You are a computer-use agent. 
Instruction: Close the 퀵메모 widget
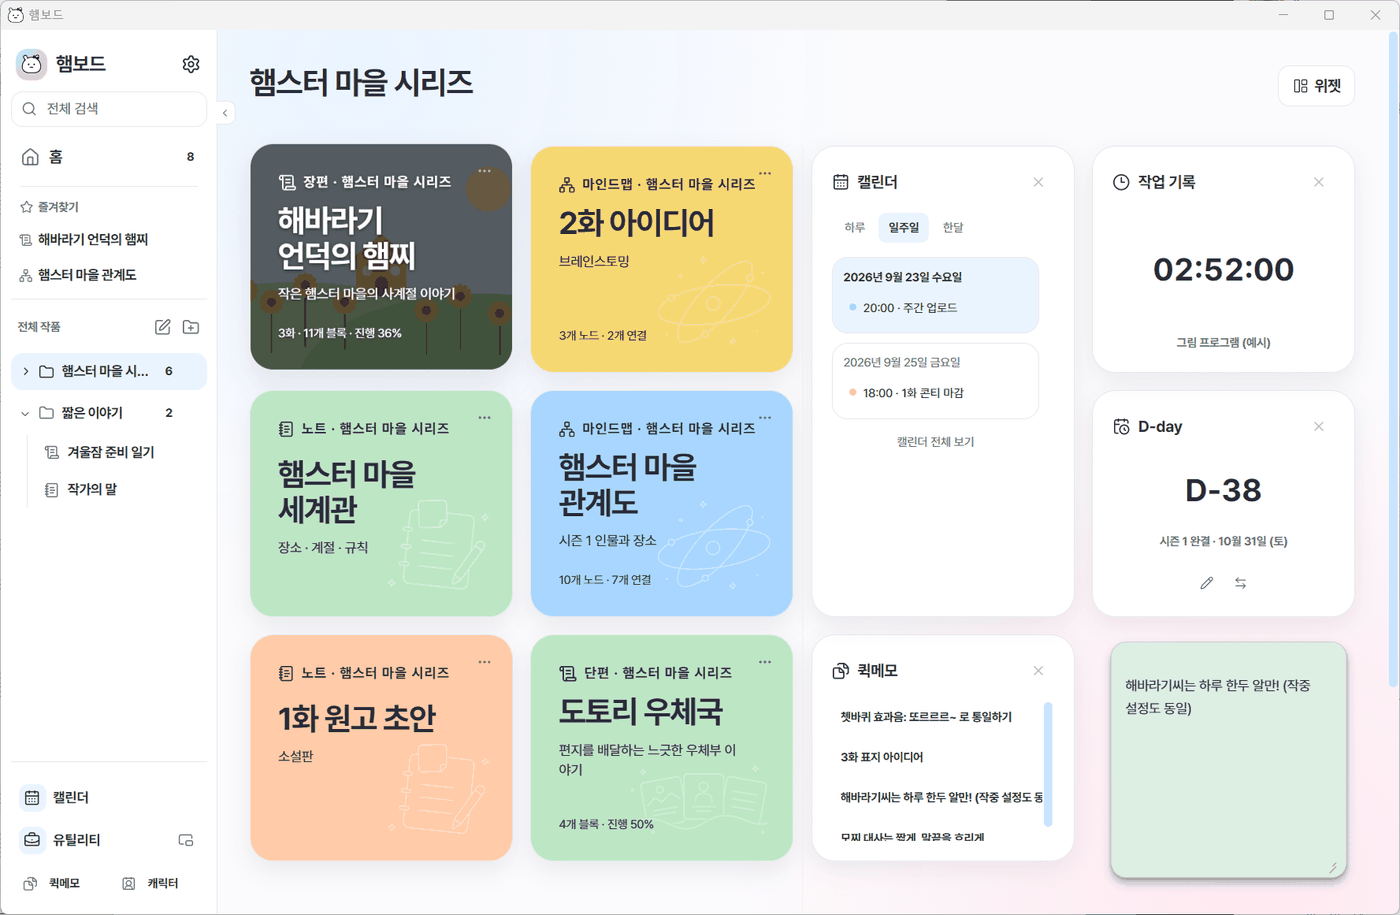(1038, 671)
